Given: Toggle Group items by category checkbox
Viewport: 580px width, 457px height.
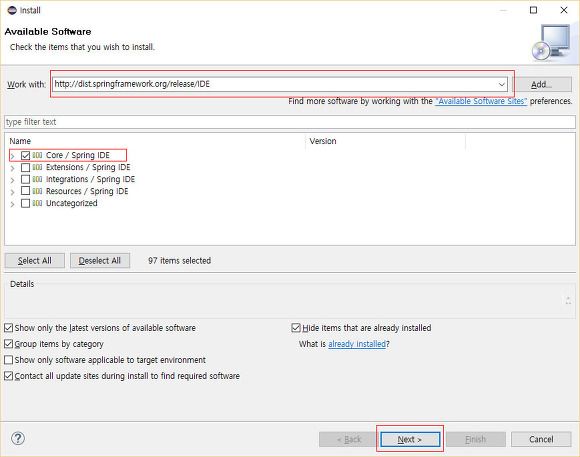Looking at the screenshot, I should coord(9,344).
